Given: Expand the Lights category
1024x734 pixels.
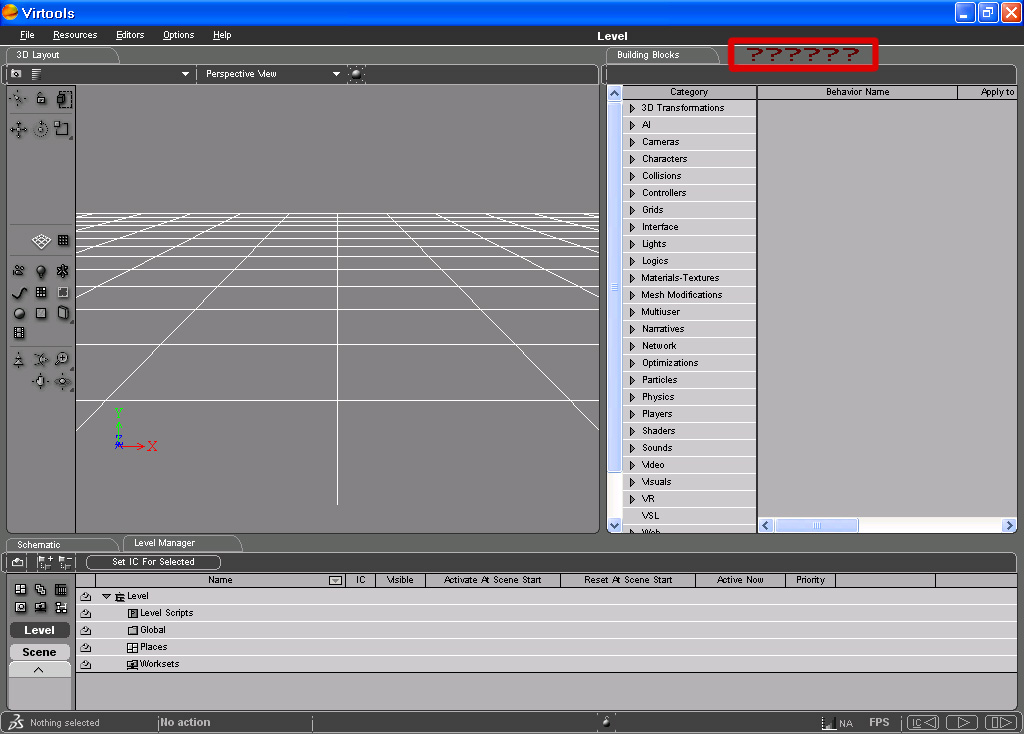Looking at the screenshot, I should (632, 244).
